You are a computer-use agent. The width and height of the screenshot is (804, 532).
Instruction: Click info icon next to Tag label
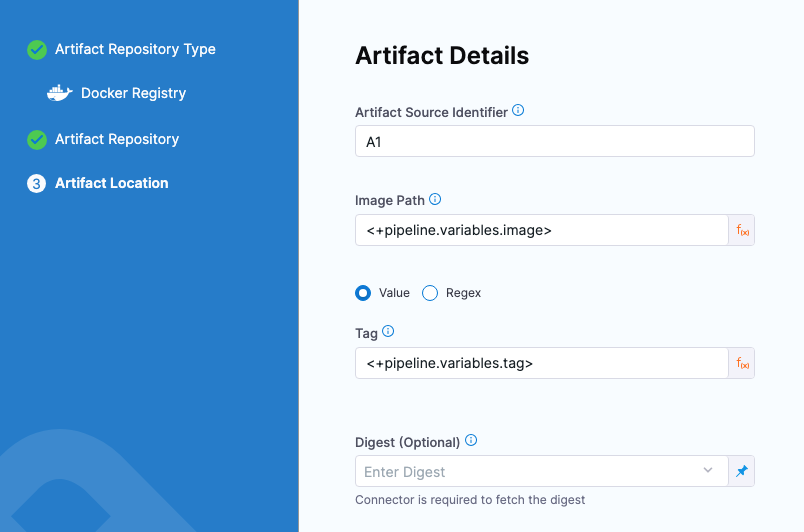(x=388, y=331)
